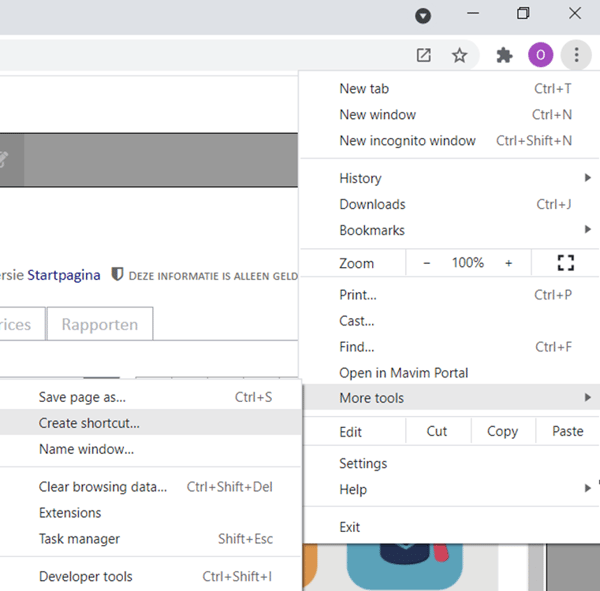
Task: Open the Extensions puzzle piece icon
Action: point(504,56)
